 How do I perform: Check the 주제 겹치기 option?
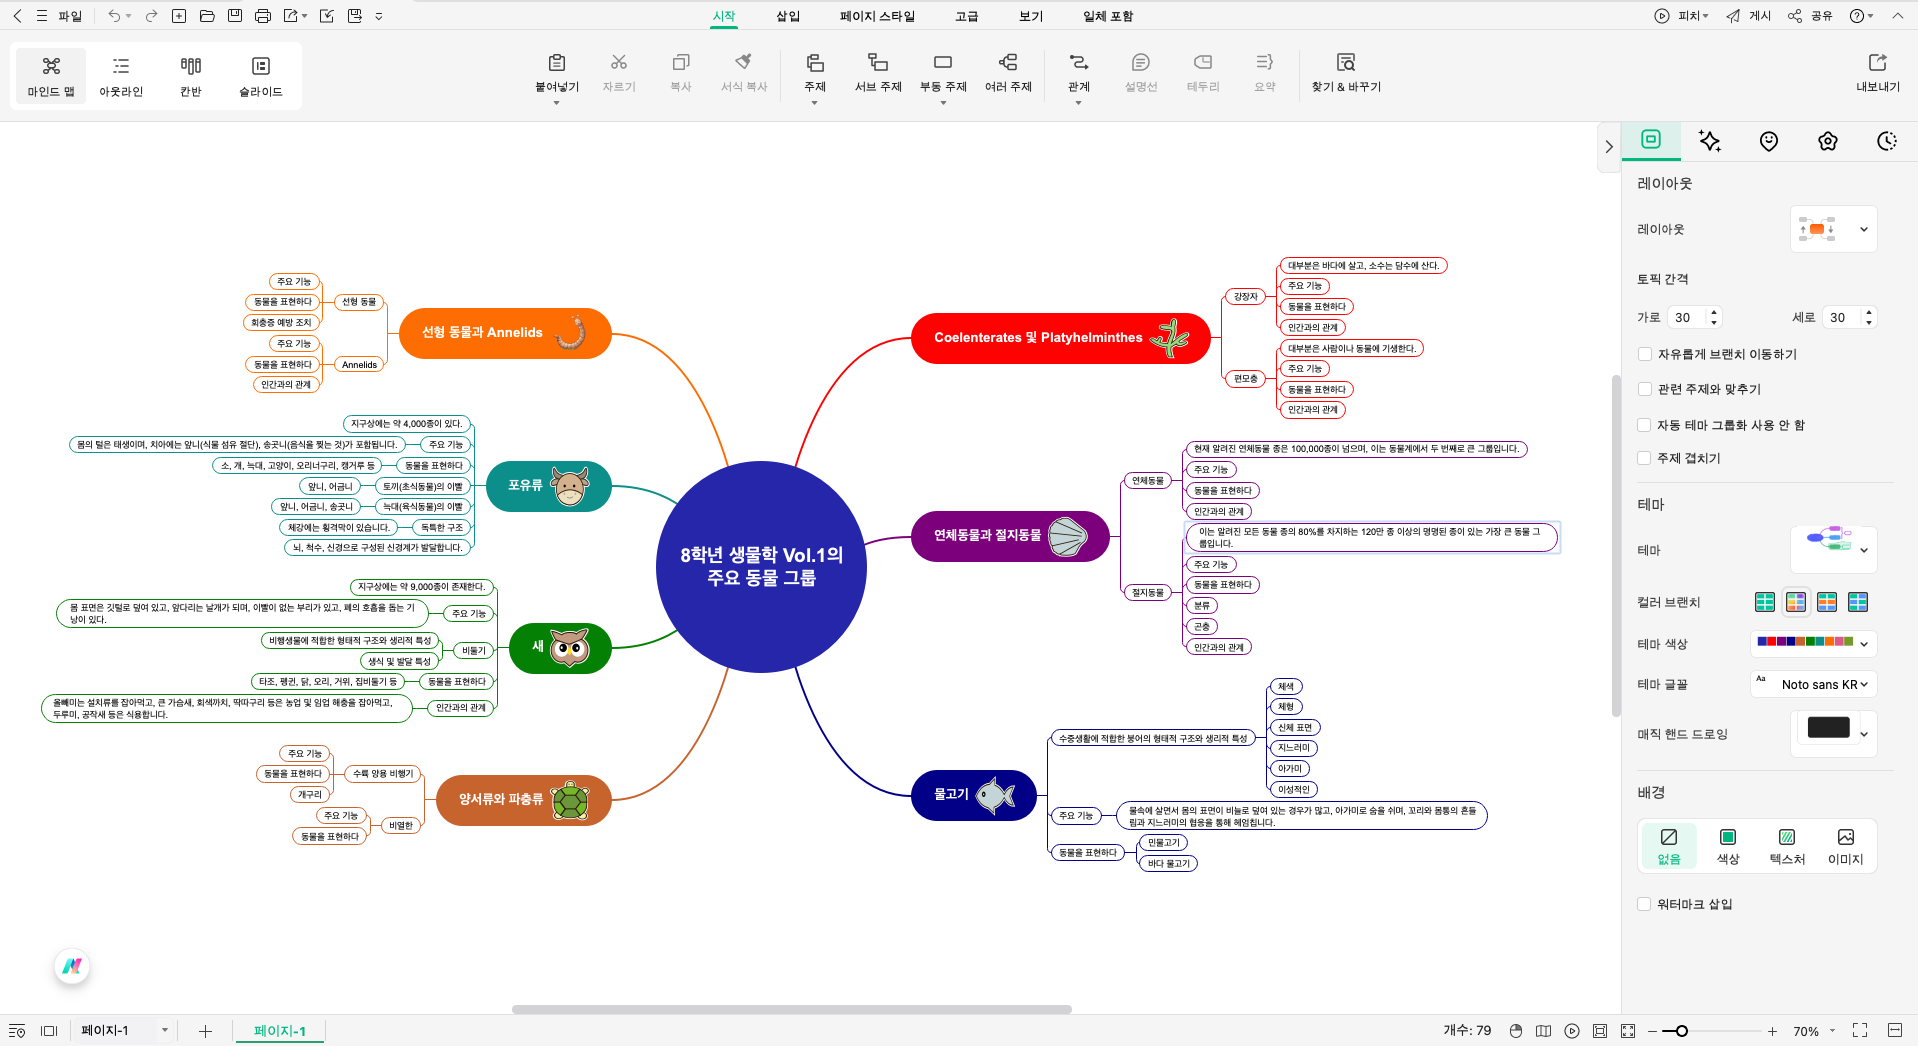[1644, 458]
